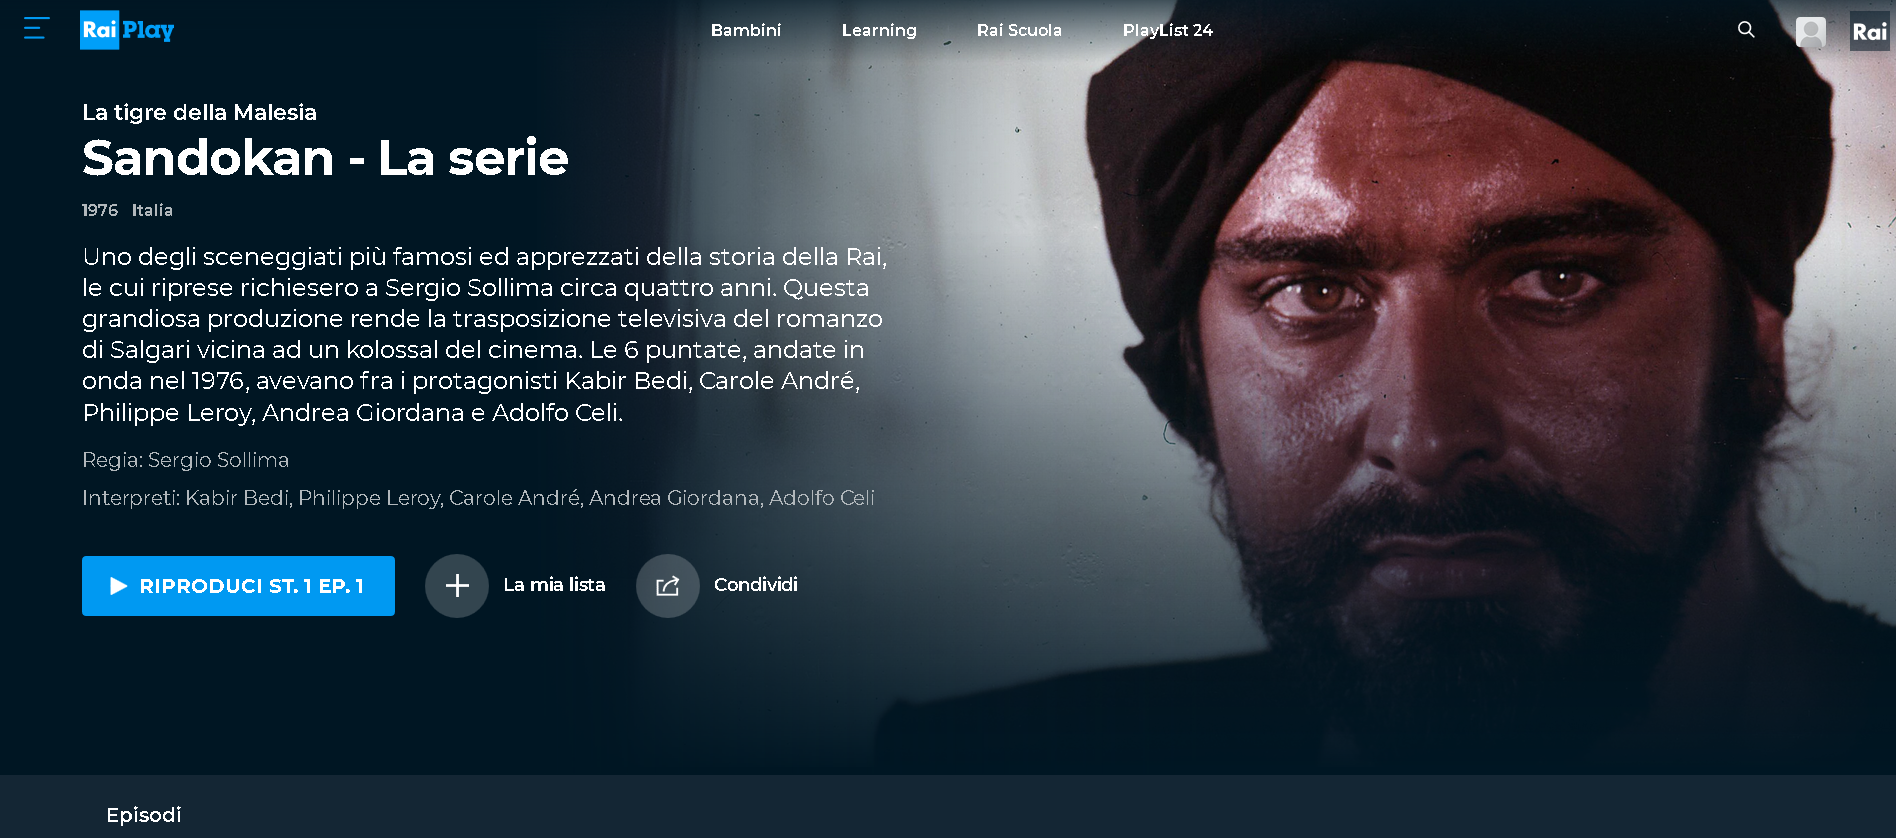Click the Interpreti cast line
Screen dimensions: 1896x838
point(478,498)
